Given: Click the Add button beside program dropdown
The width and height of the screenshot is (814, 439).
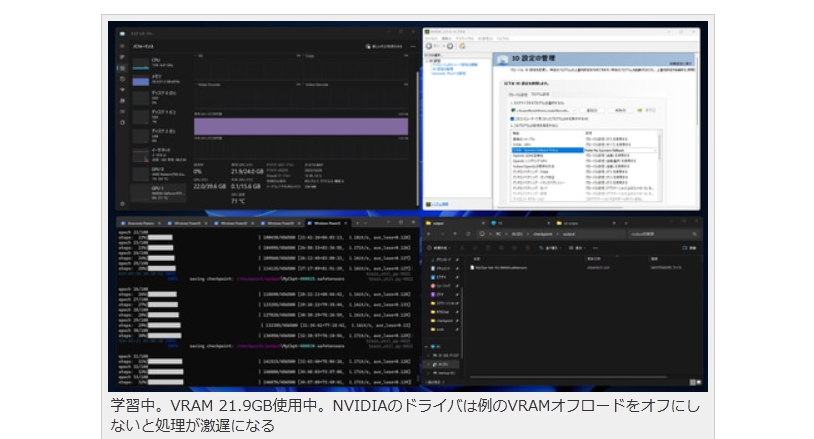Looking at the screenshot, I should coord(592,109).
